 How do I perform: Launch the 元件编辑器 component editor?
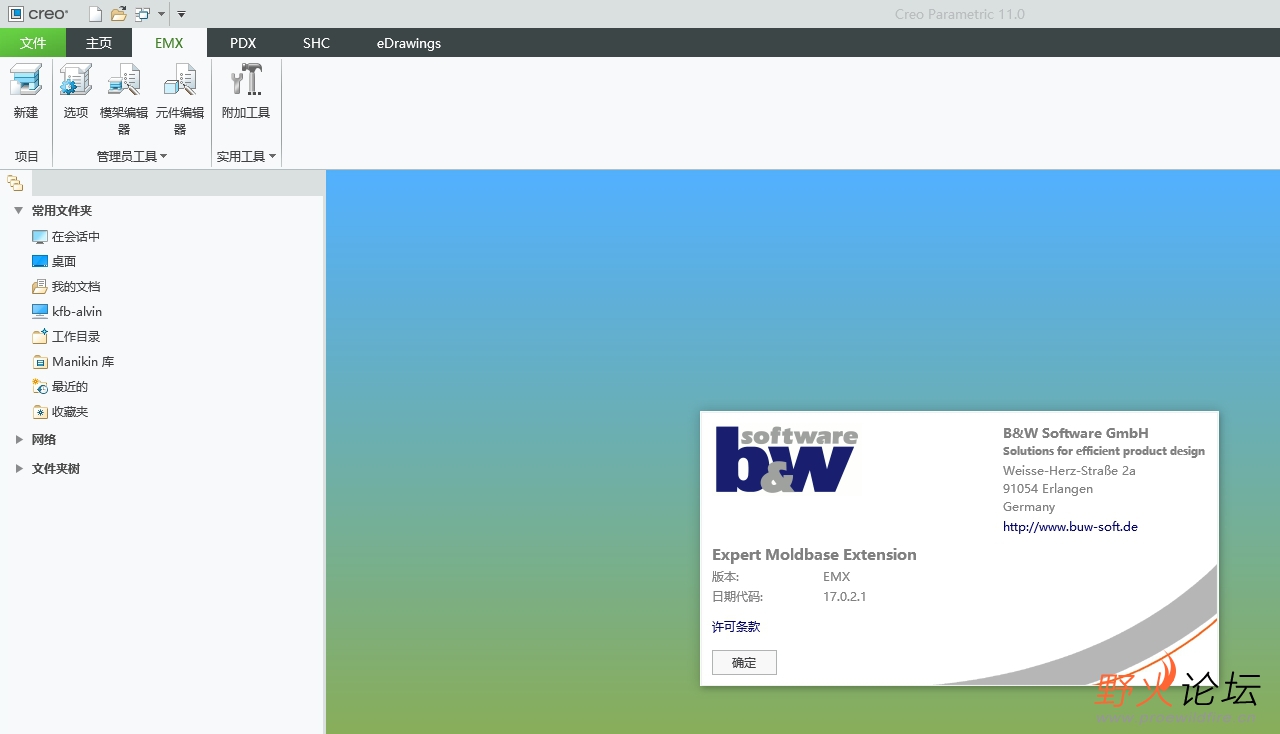tap(180, 80)
